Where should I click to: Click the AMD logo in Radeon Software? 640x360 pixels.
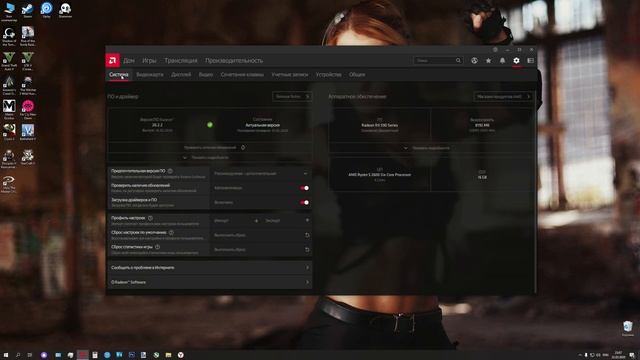click(x=113, y=60)
